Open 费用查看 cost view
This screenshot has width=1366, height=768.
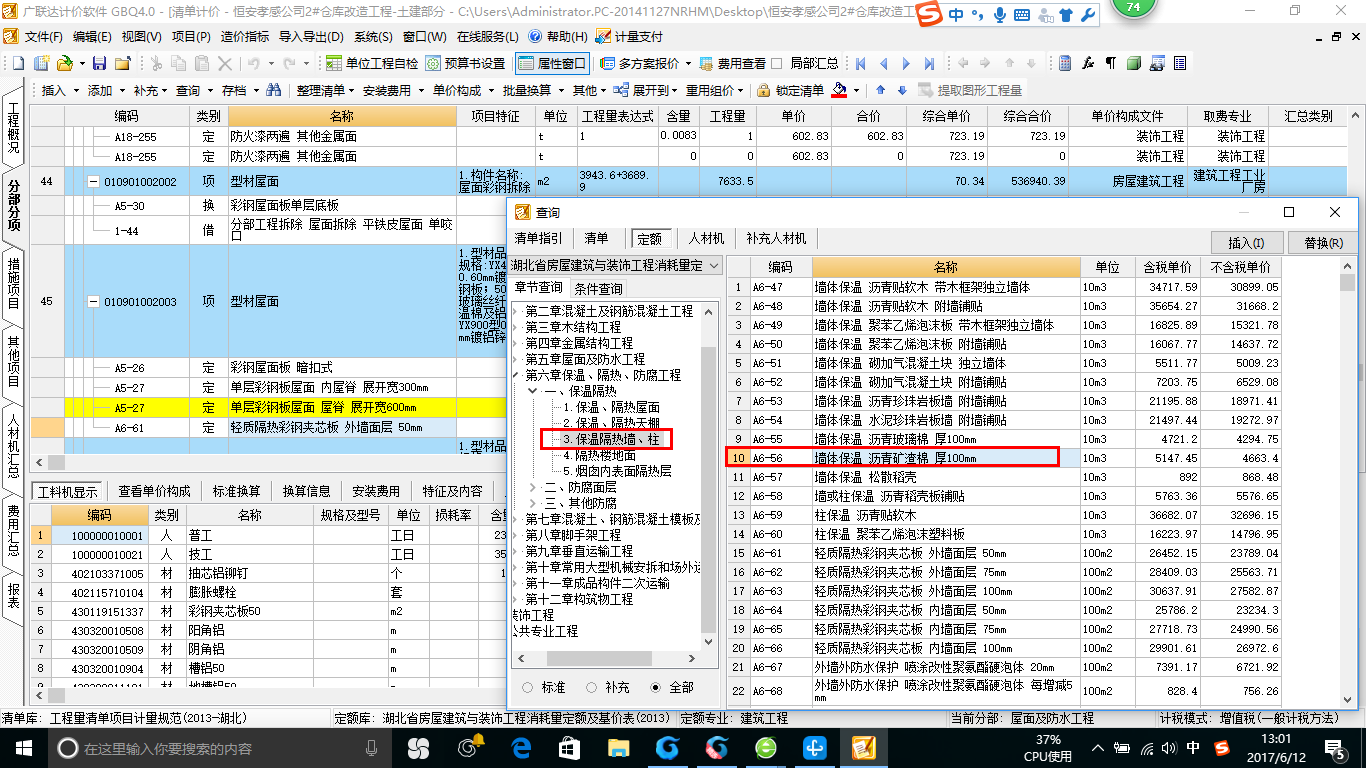pyautogui.click(x=734, y=63)
